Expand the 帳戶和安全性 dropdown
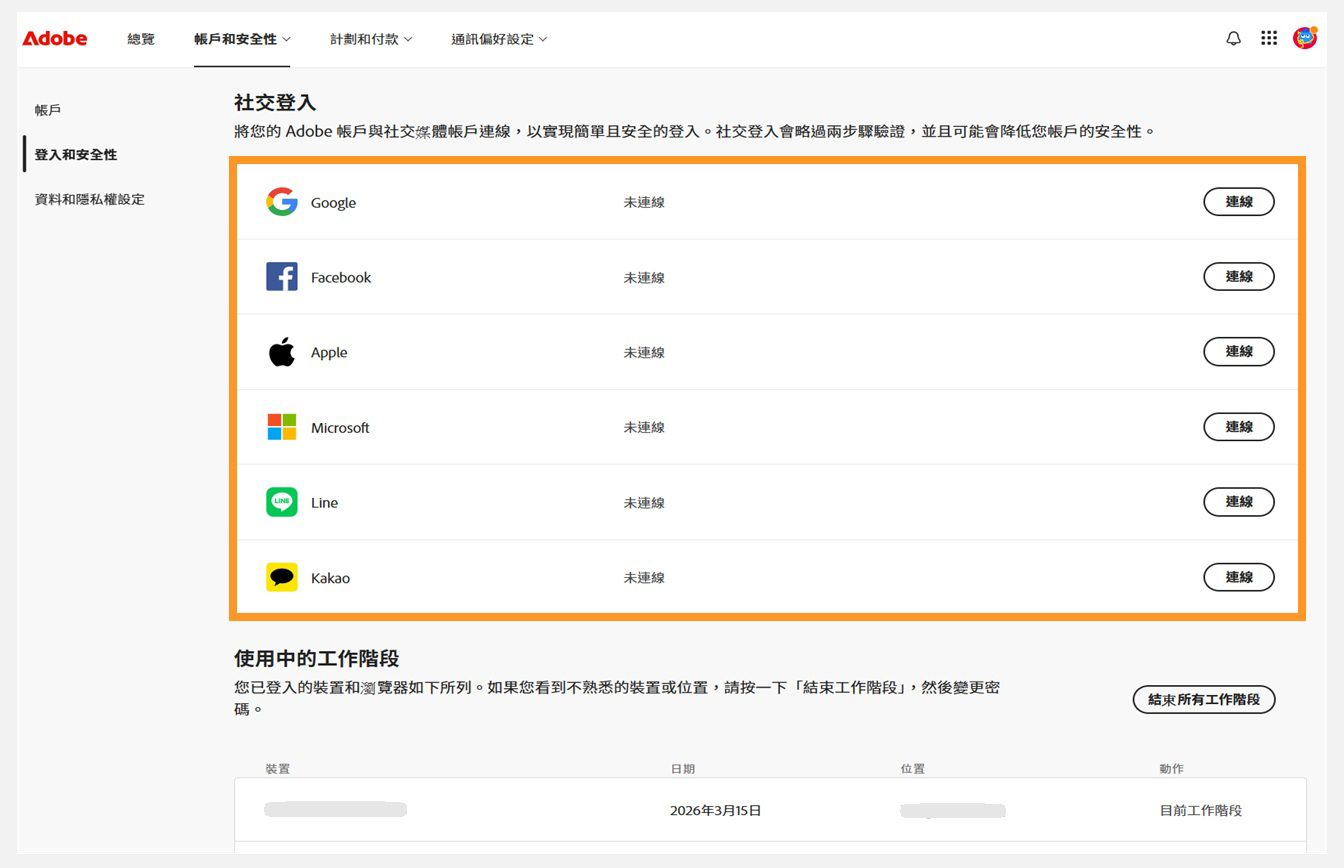The width and height of the screenshot is (1344, 868). [240, 39]
